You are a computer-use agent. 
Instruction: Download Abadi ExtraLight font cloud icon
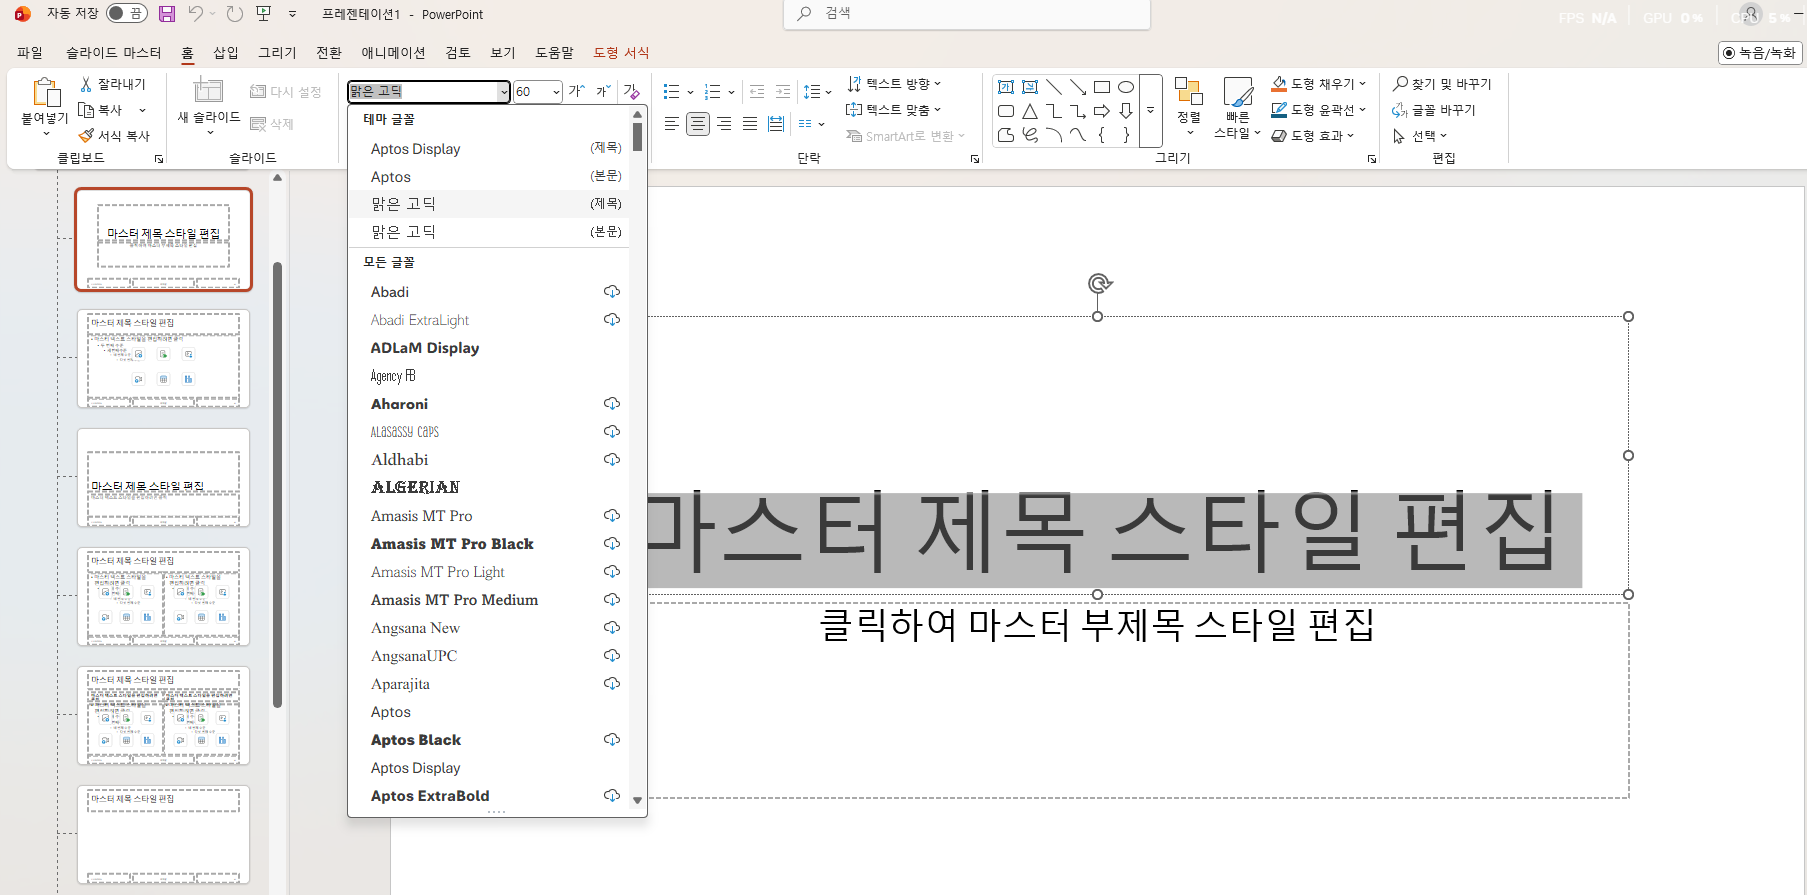pyautogui.click(x=612, y=319)
